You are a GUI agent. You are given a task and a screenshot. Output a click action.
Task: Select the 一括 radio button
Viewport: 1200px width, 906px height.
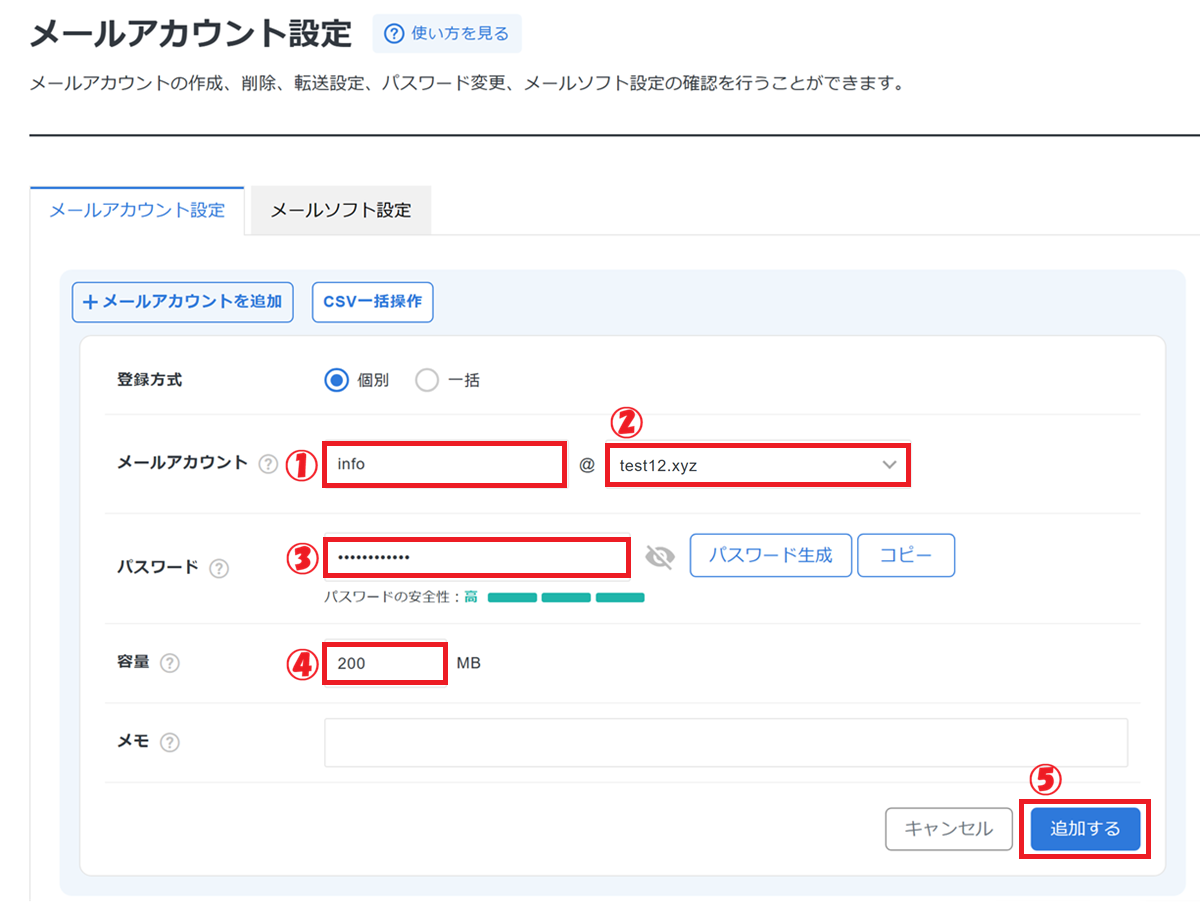(x=427, y=380)
